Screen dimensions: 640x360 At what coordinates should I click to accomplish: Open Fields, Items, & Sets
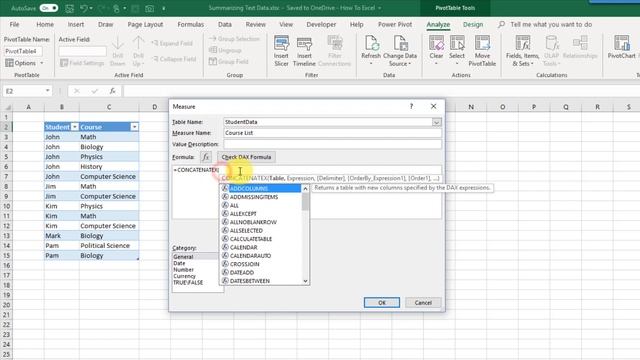click(522, 51)
